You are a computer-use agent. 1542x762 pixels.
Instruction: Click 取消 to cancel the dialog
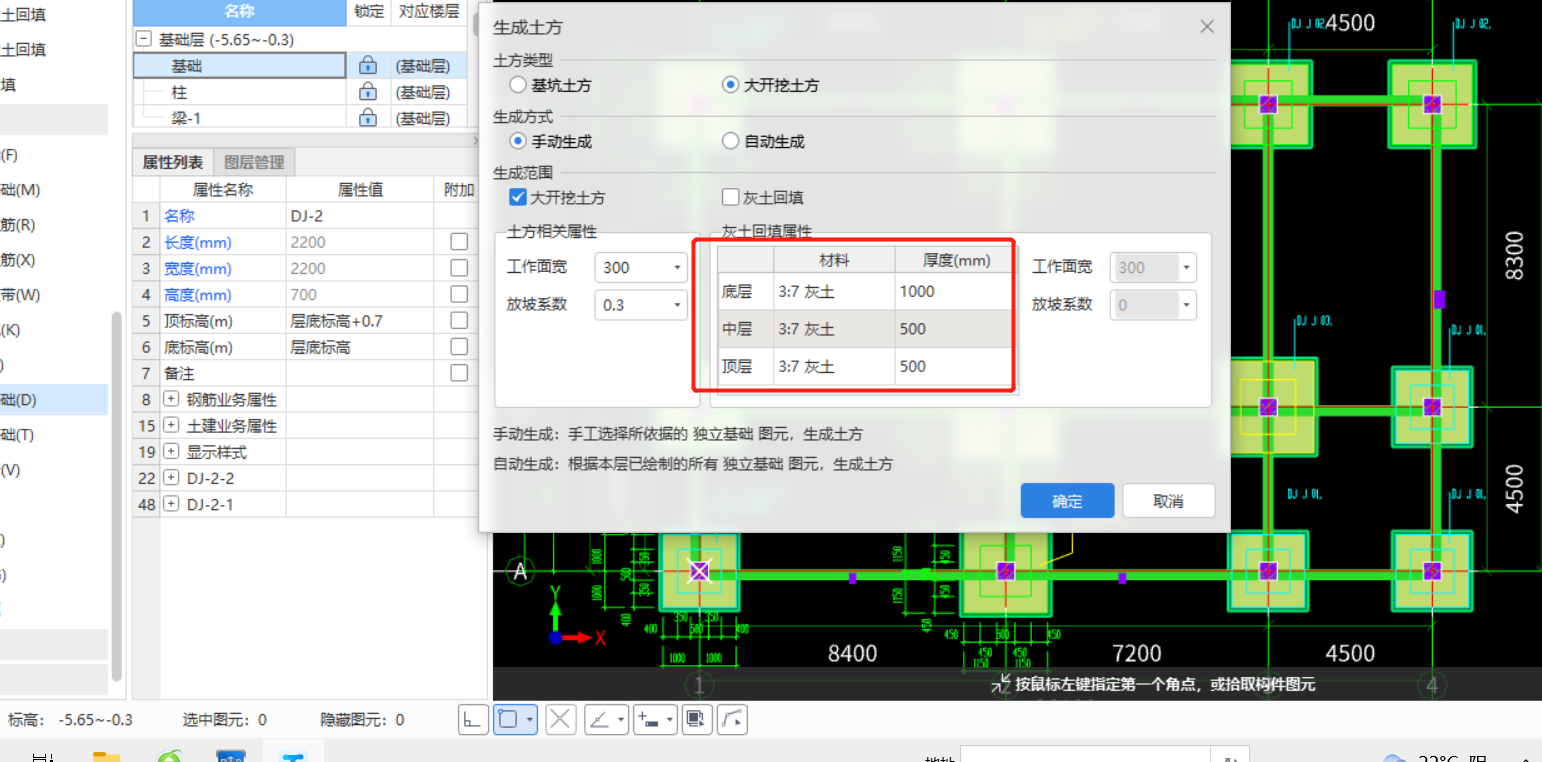point(1168,501)
